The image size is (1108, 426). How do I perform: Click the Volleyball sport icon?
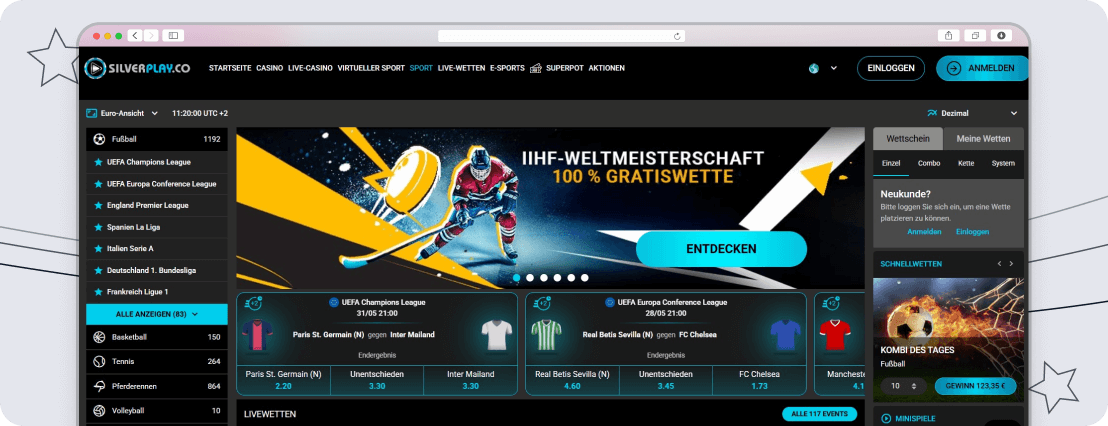99,410
